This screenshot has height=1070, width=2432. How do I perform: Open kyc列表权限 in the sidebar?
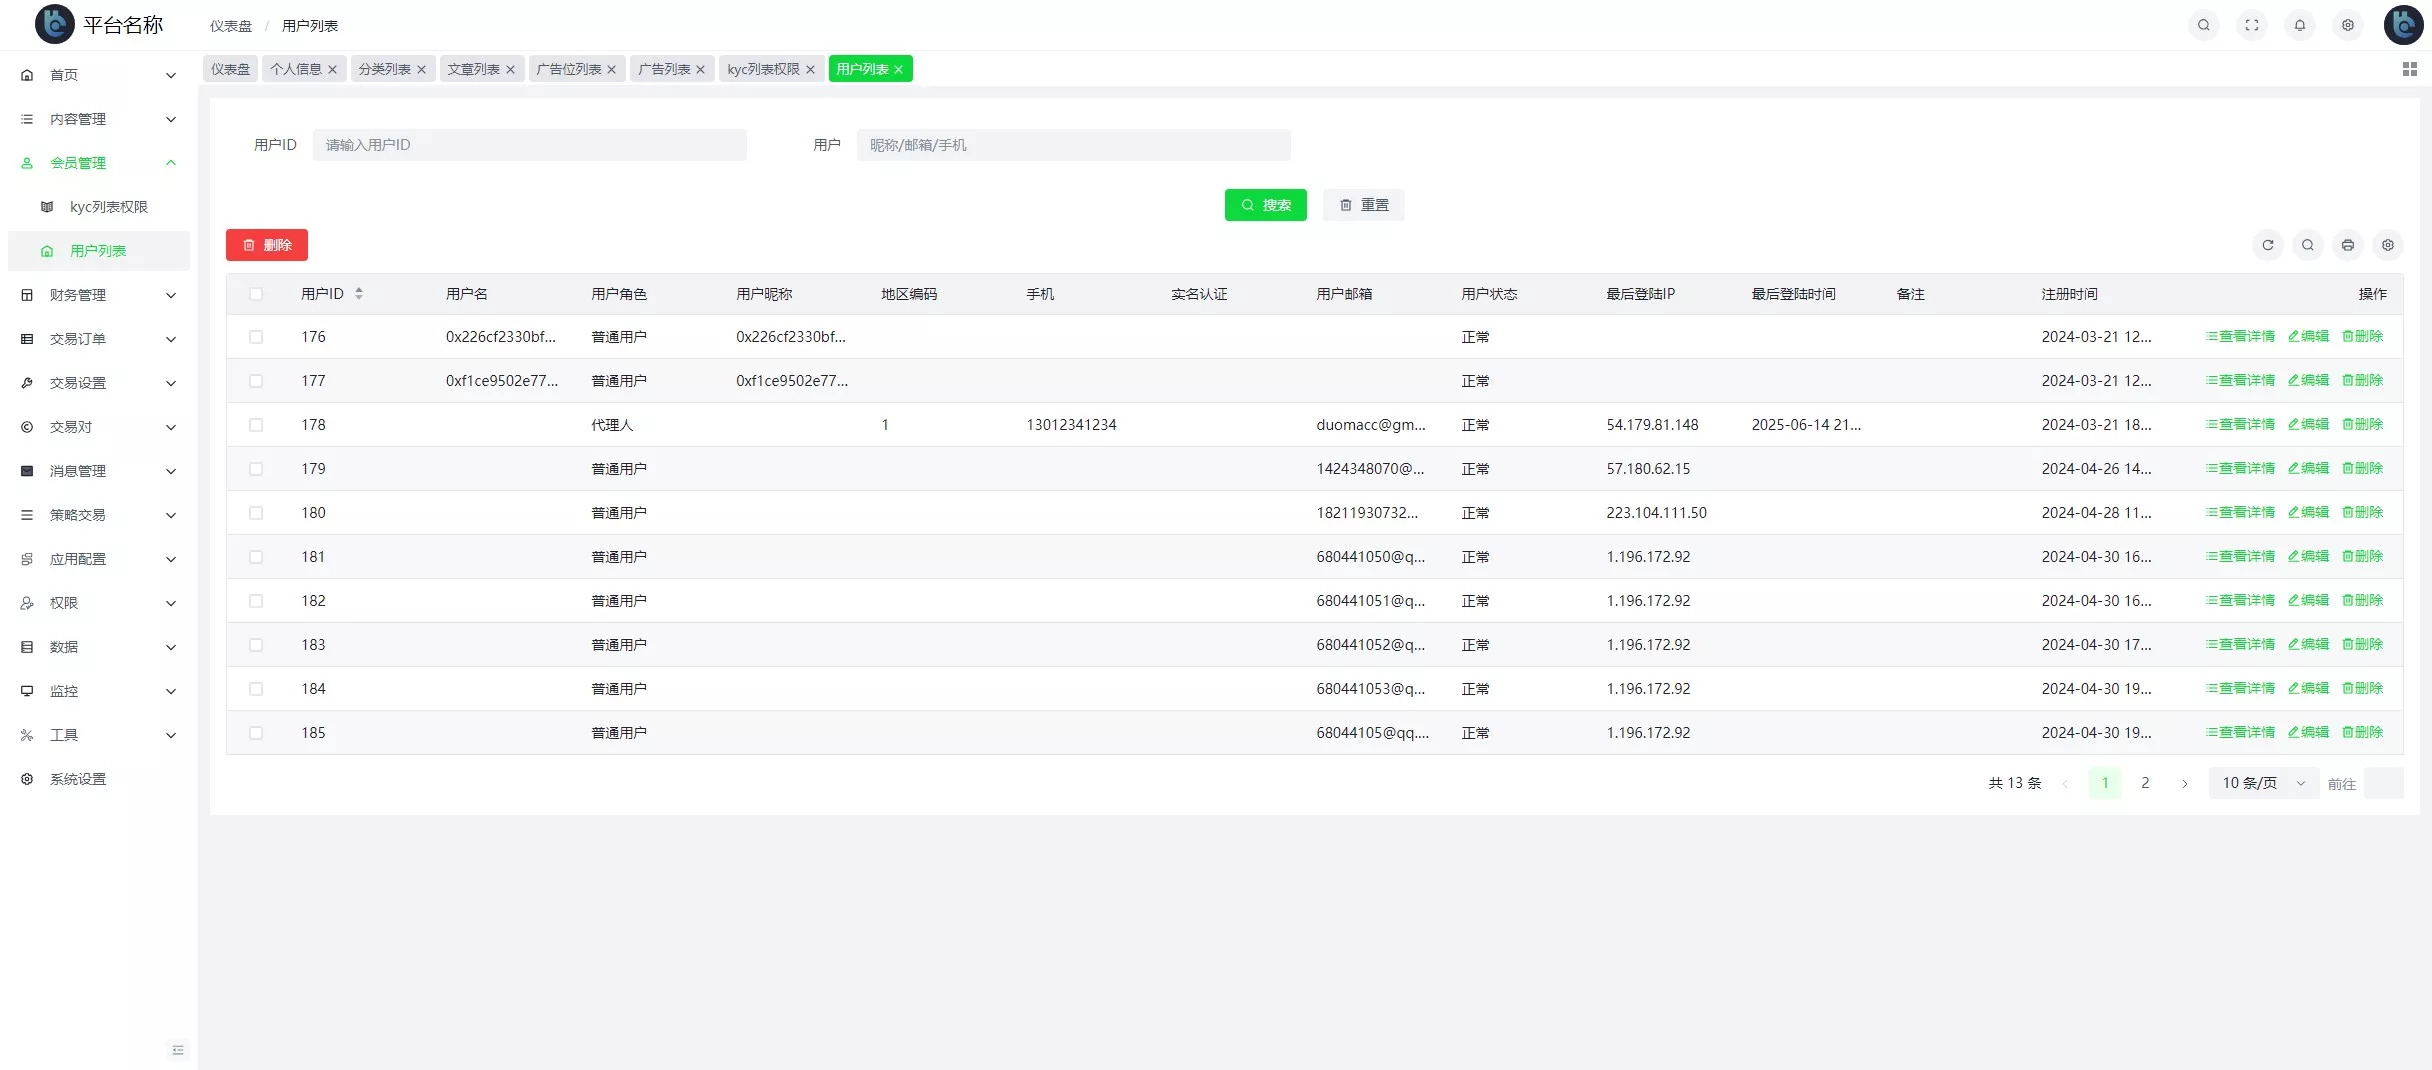tap(108, 207)
